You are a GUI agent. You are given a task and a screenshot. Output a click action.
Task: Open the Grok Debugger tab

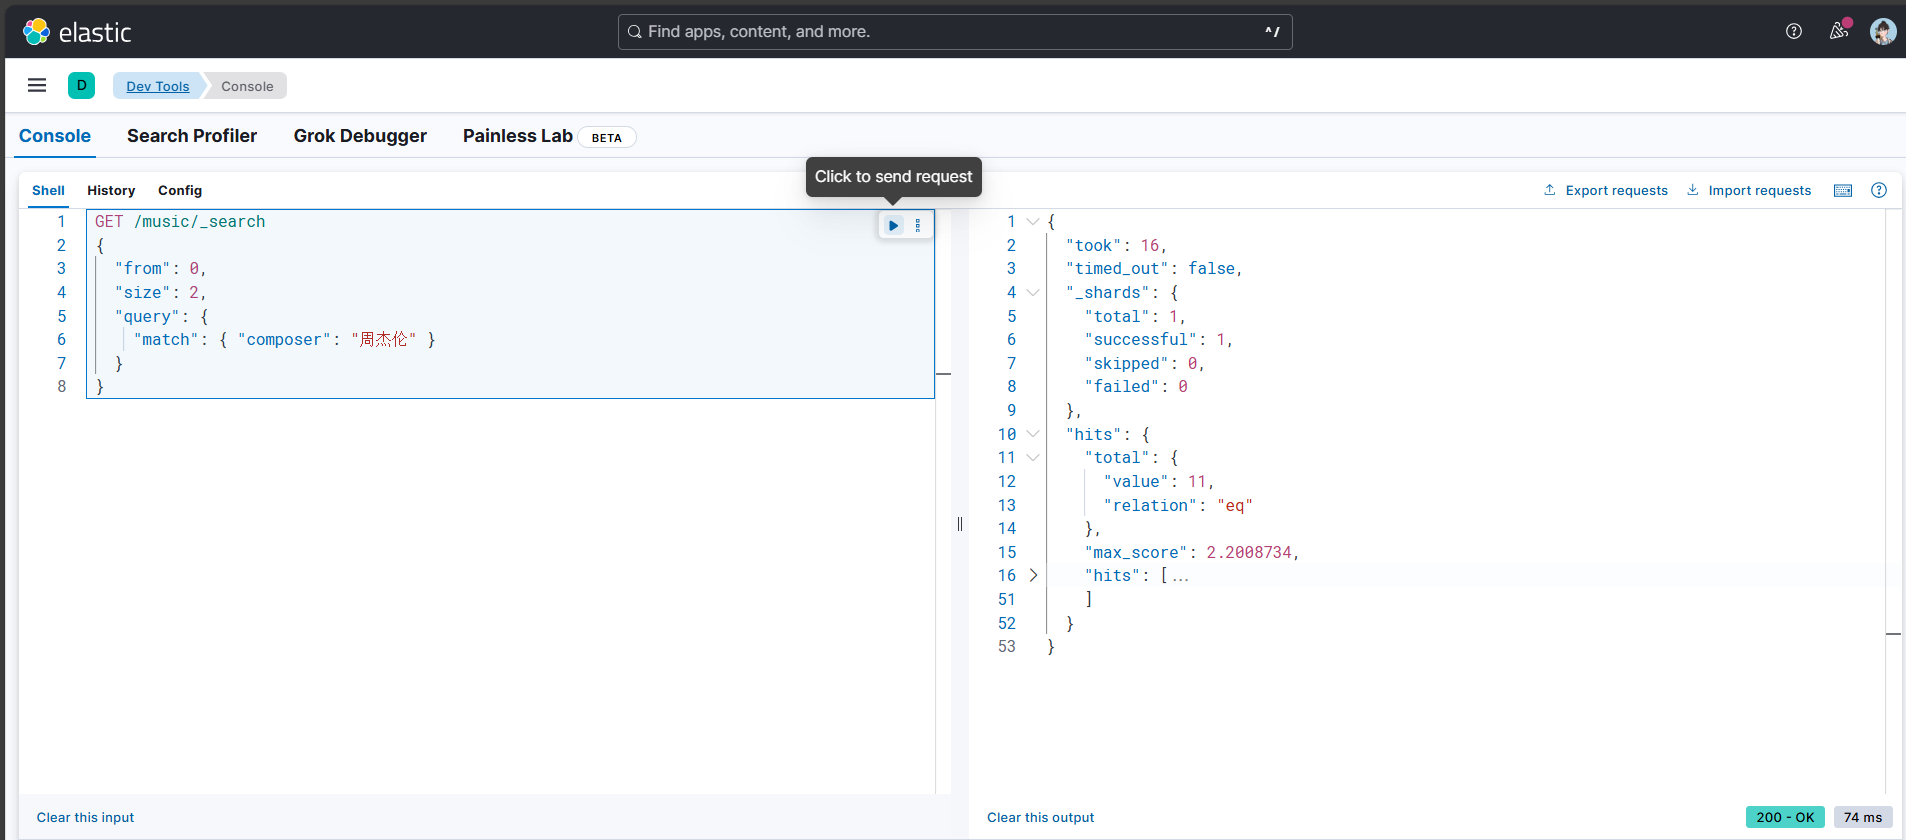click(x=360, y=136)
